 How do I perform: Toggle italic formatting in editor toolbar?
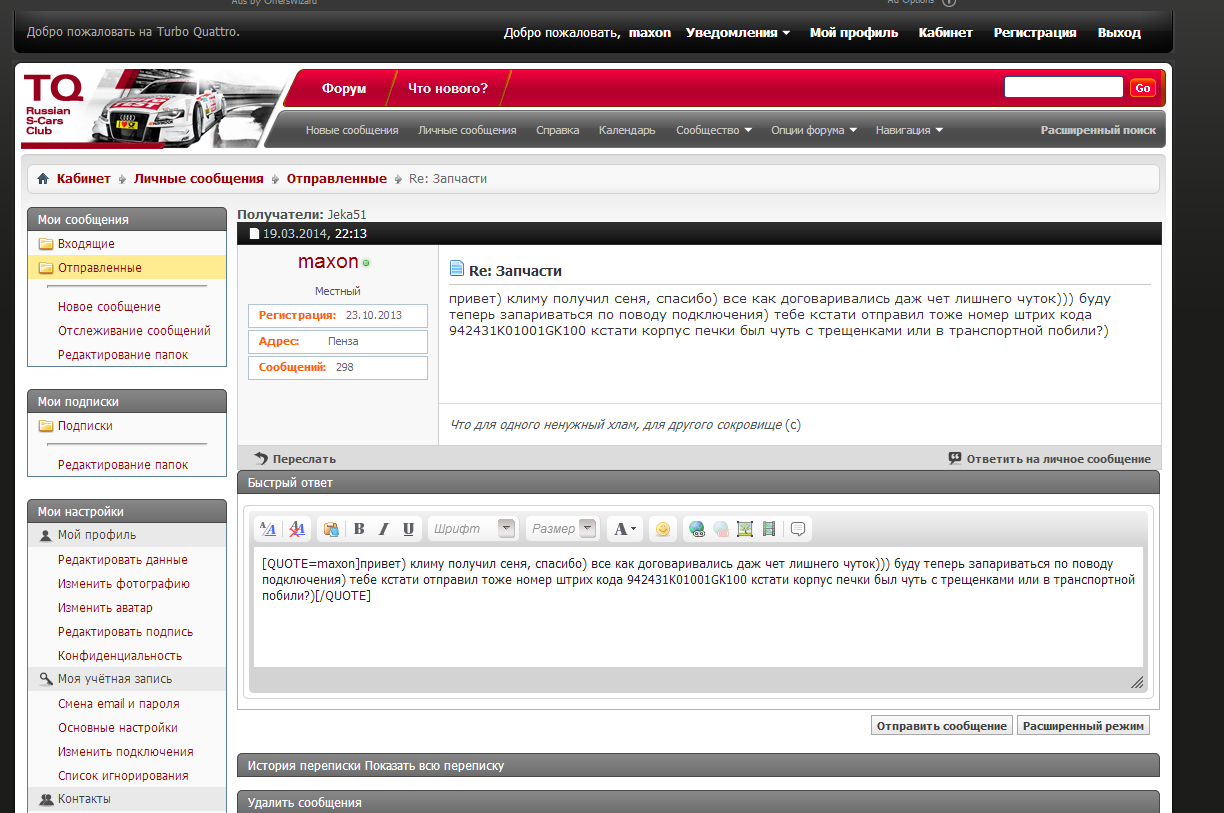(383, 529)
